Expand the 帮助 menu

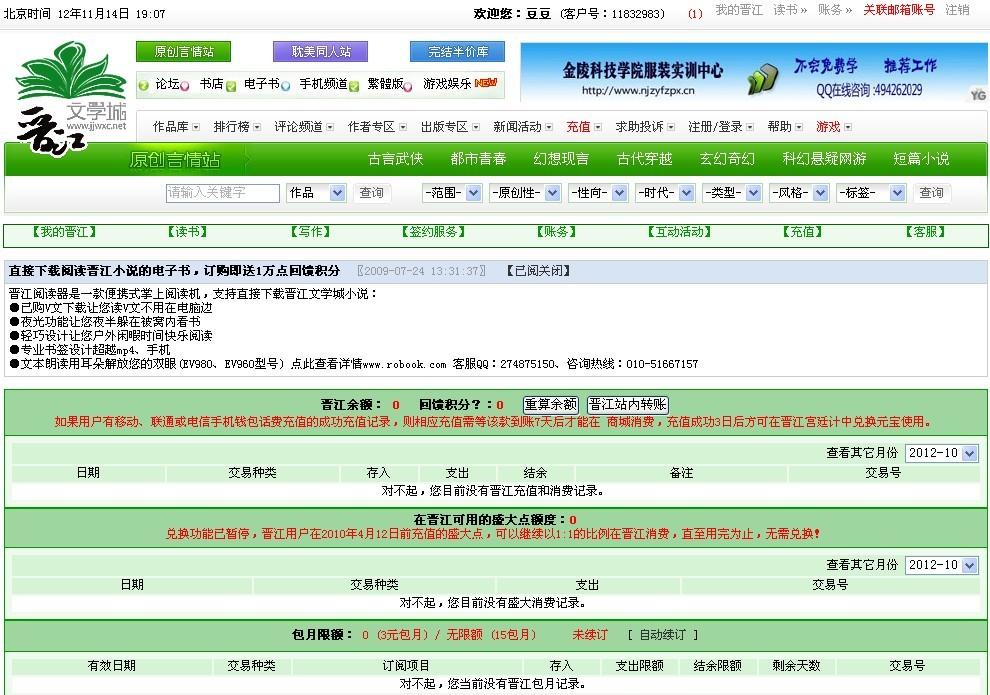tap(785, 127)
